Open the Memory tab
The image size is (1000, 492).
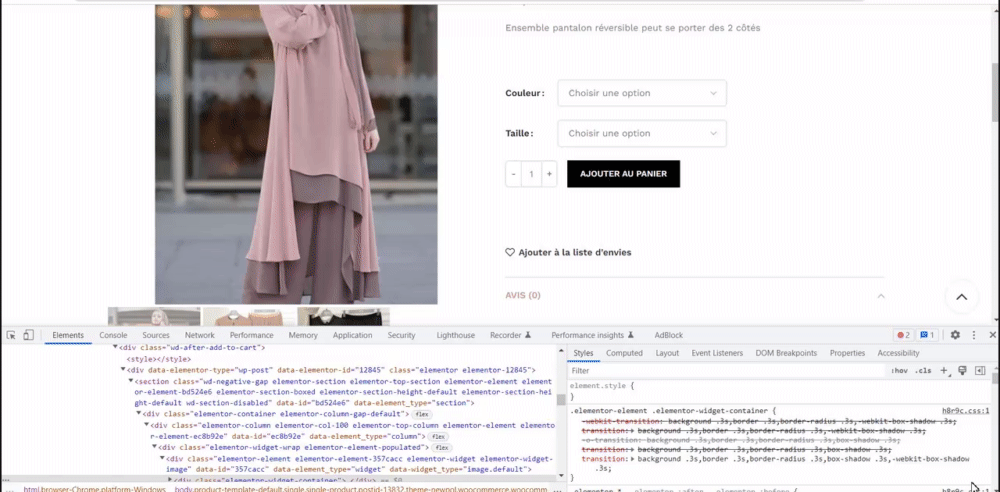[x=303, y=335]
